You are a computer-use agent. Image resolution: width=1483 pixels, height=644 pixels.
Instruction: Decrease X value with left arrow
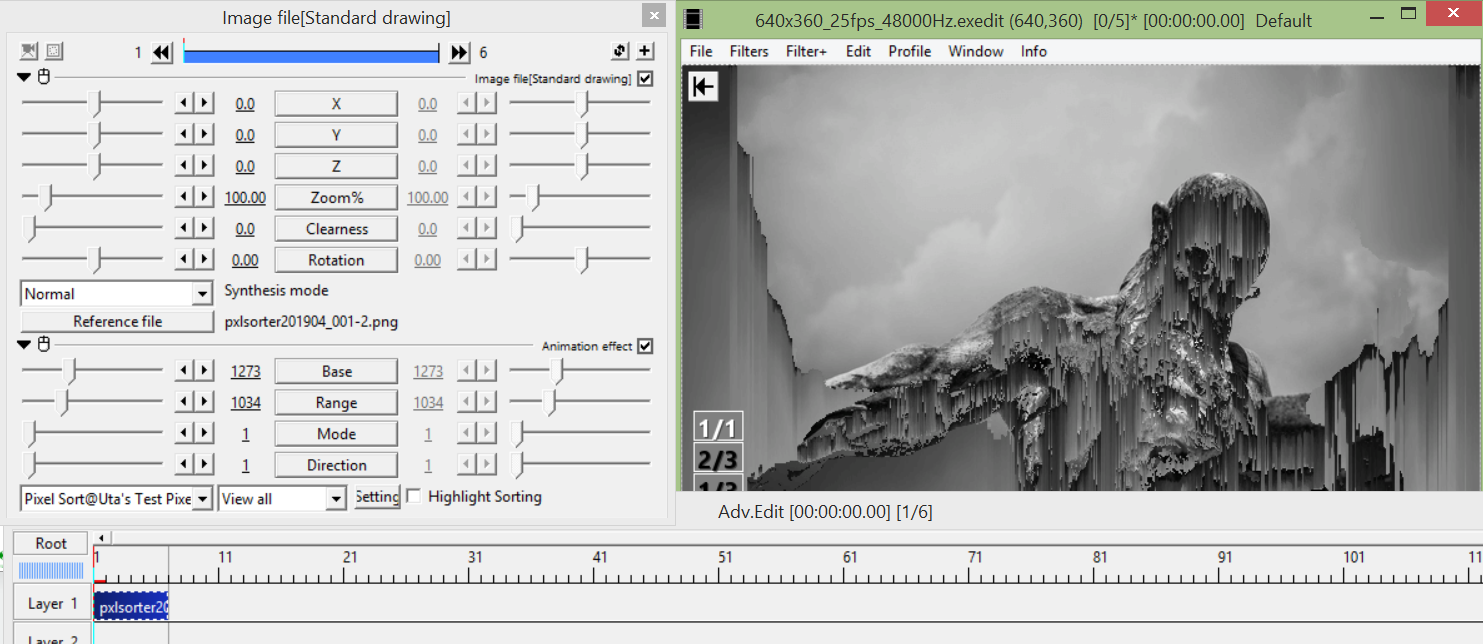coord(184,103)
